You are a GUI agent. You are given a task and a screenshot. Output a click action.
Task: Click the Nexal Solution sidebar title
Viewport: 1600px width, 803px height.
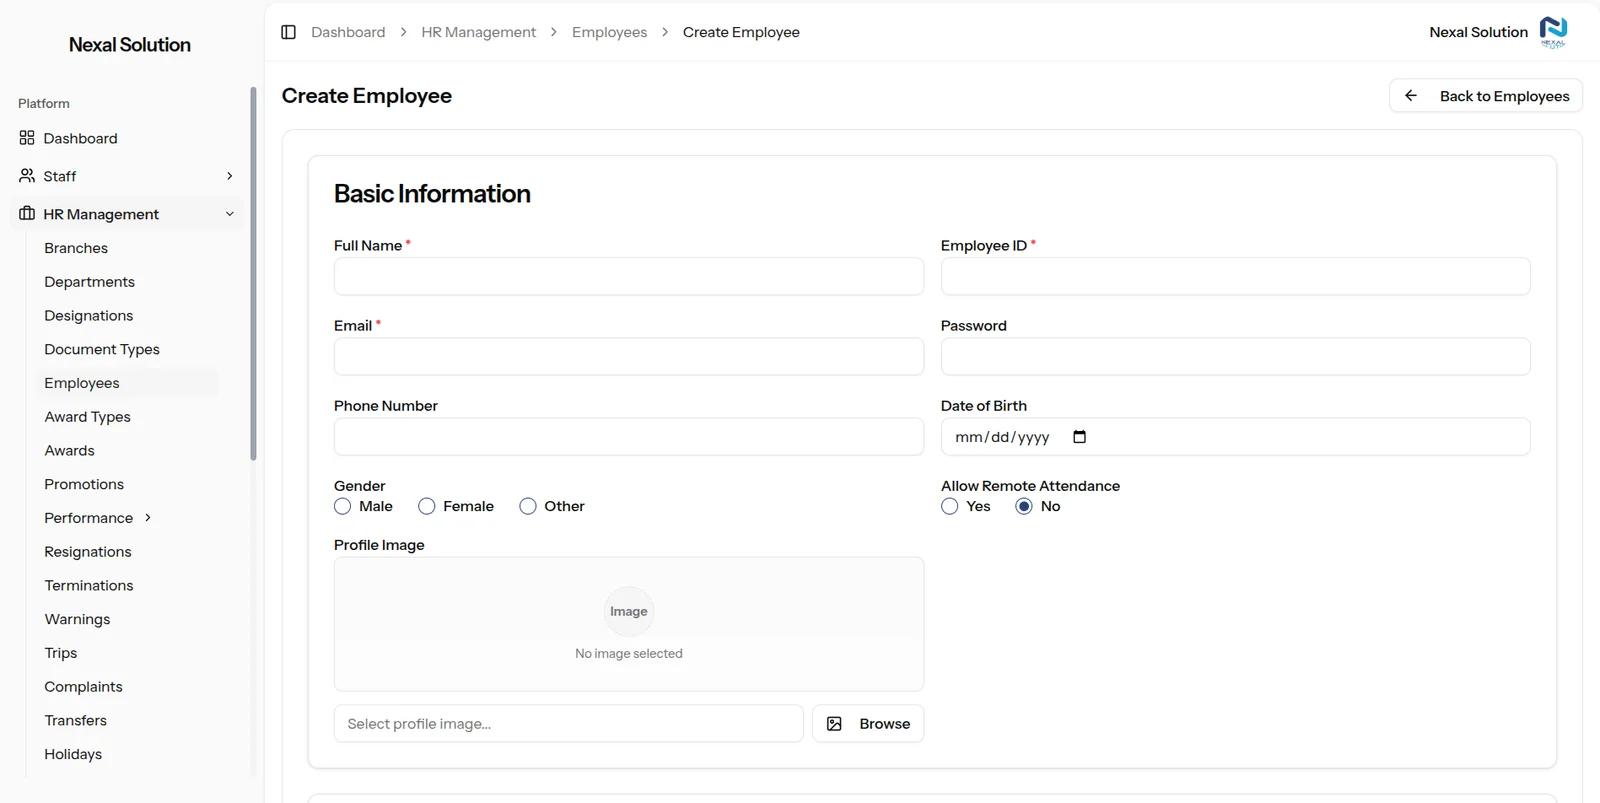coord(130,45)
